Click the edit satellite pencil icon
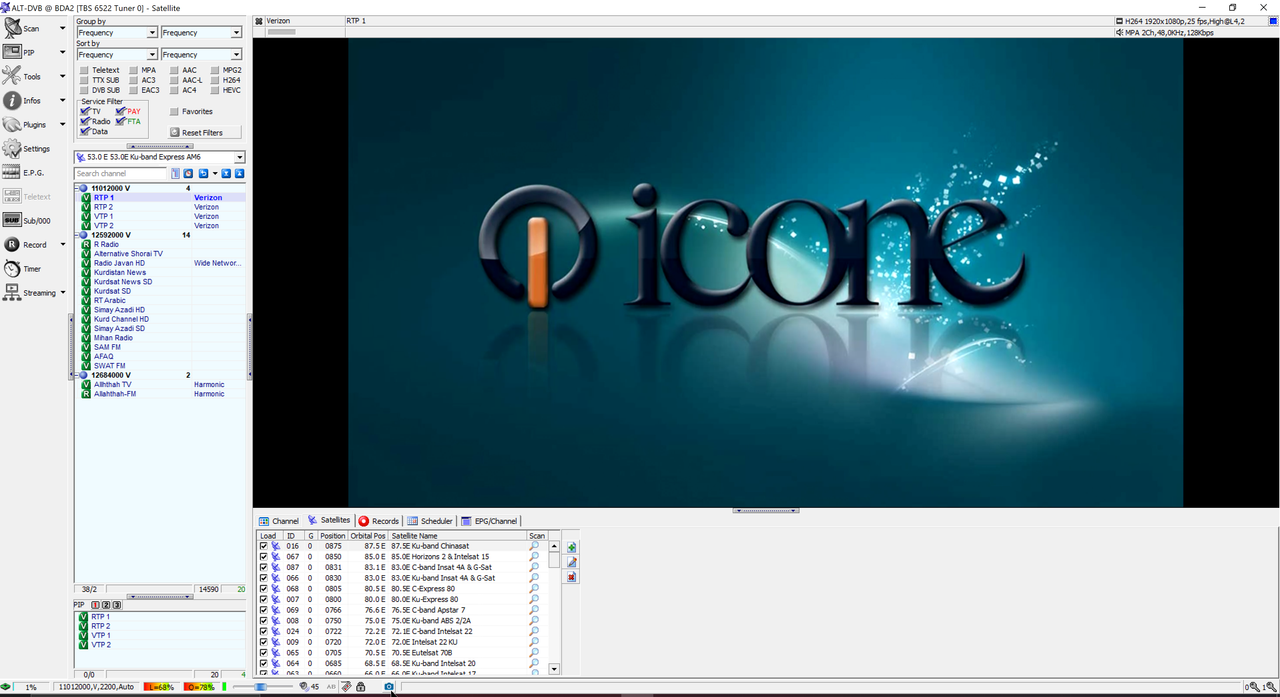 [x=572, y=562]
